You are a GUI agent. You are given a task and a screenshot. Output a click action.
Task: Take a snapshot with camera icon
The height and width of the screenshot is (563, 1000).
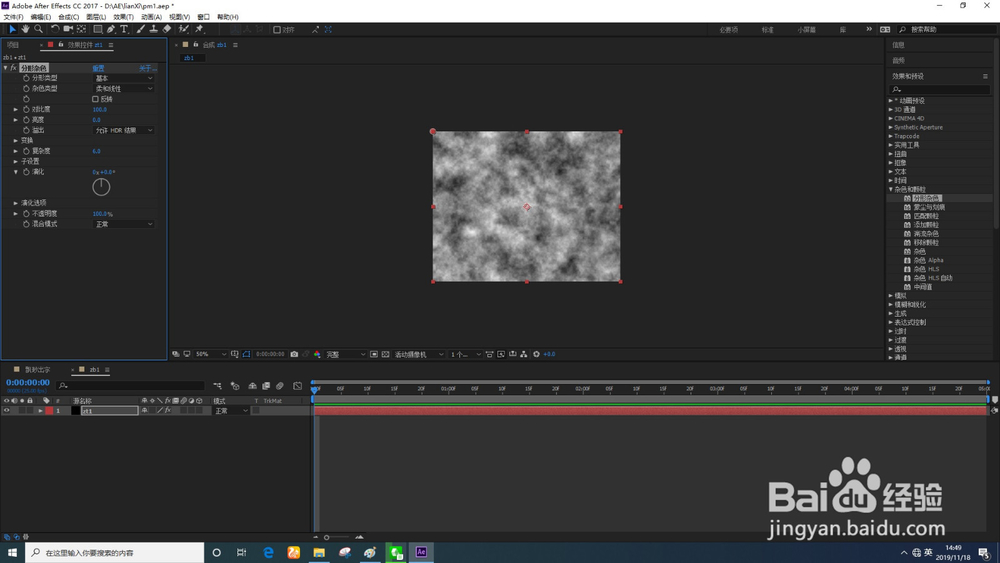pos(294,354)
